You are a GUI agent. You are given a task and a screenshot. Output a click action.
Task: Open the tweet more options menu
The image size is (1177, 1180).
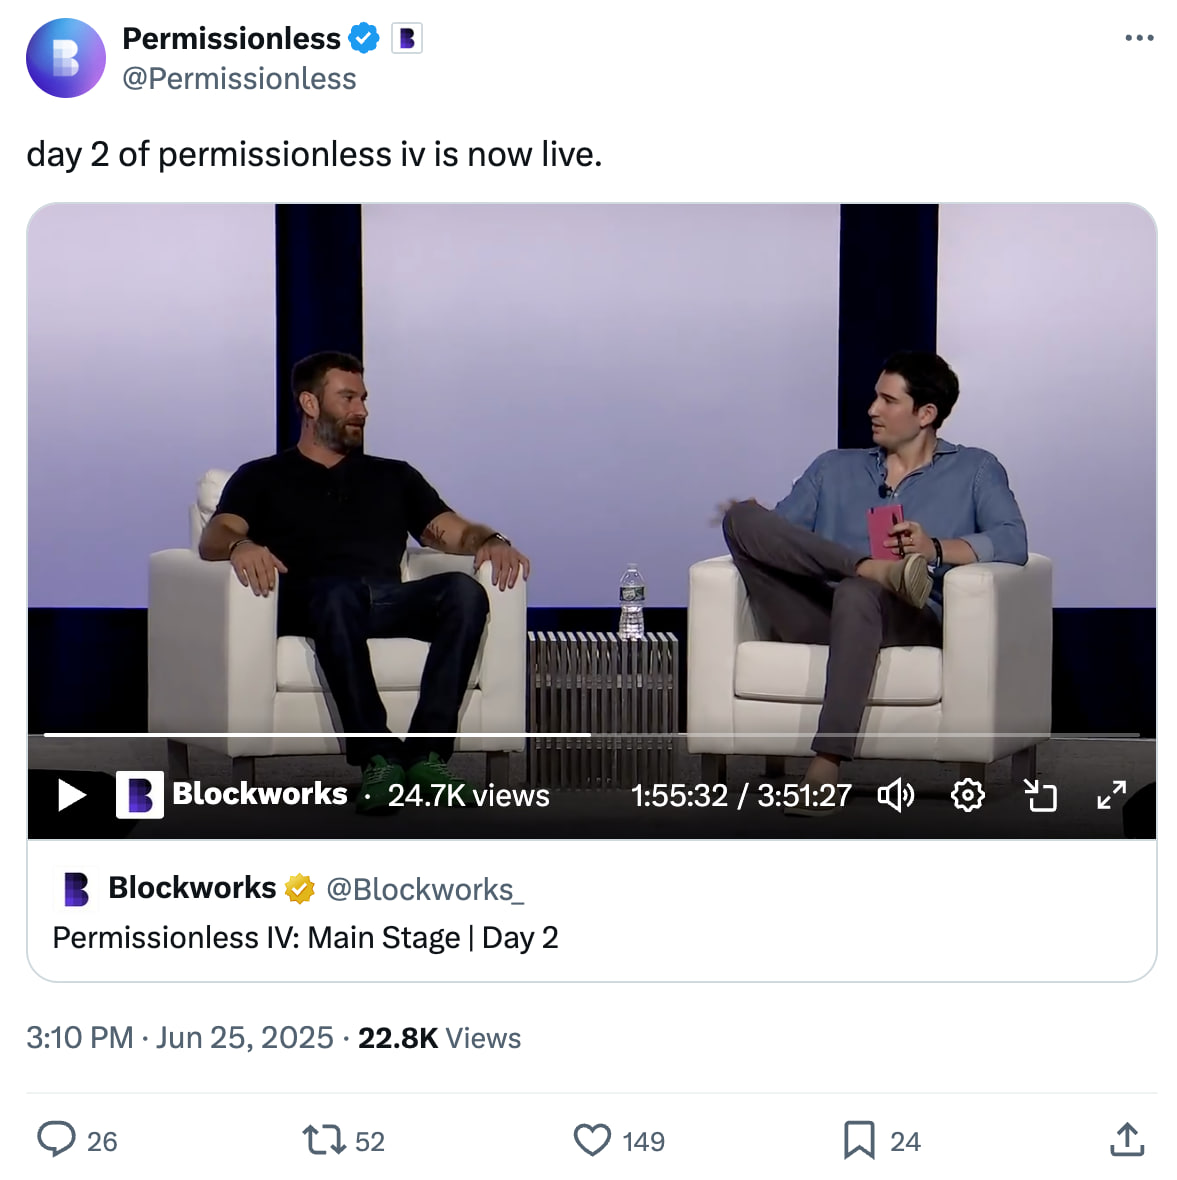pyautogui.click(x=1139, y=38)
